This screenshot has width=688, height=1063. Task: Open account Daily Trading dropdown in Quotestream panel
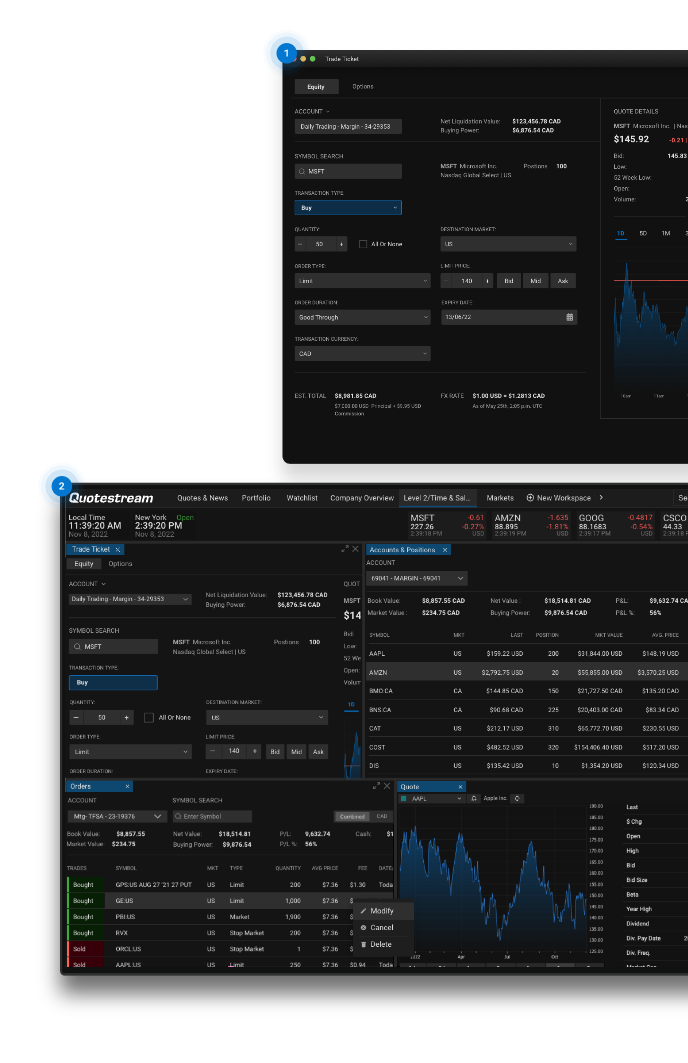[x=130, y=599]
